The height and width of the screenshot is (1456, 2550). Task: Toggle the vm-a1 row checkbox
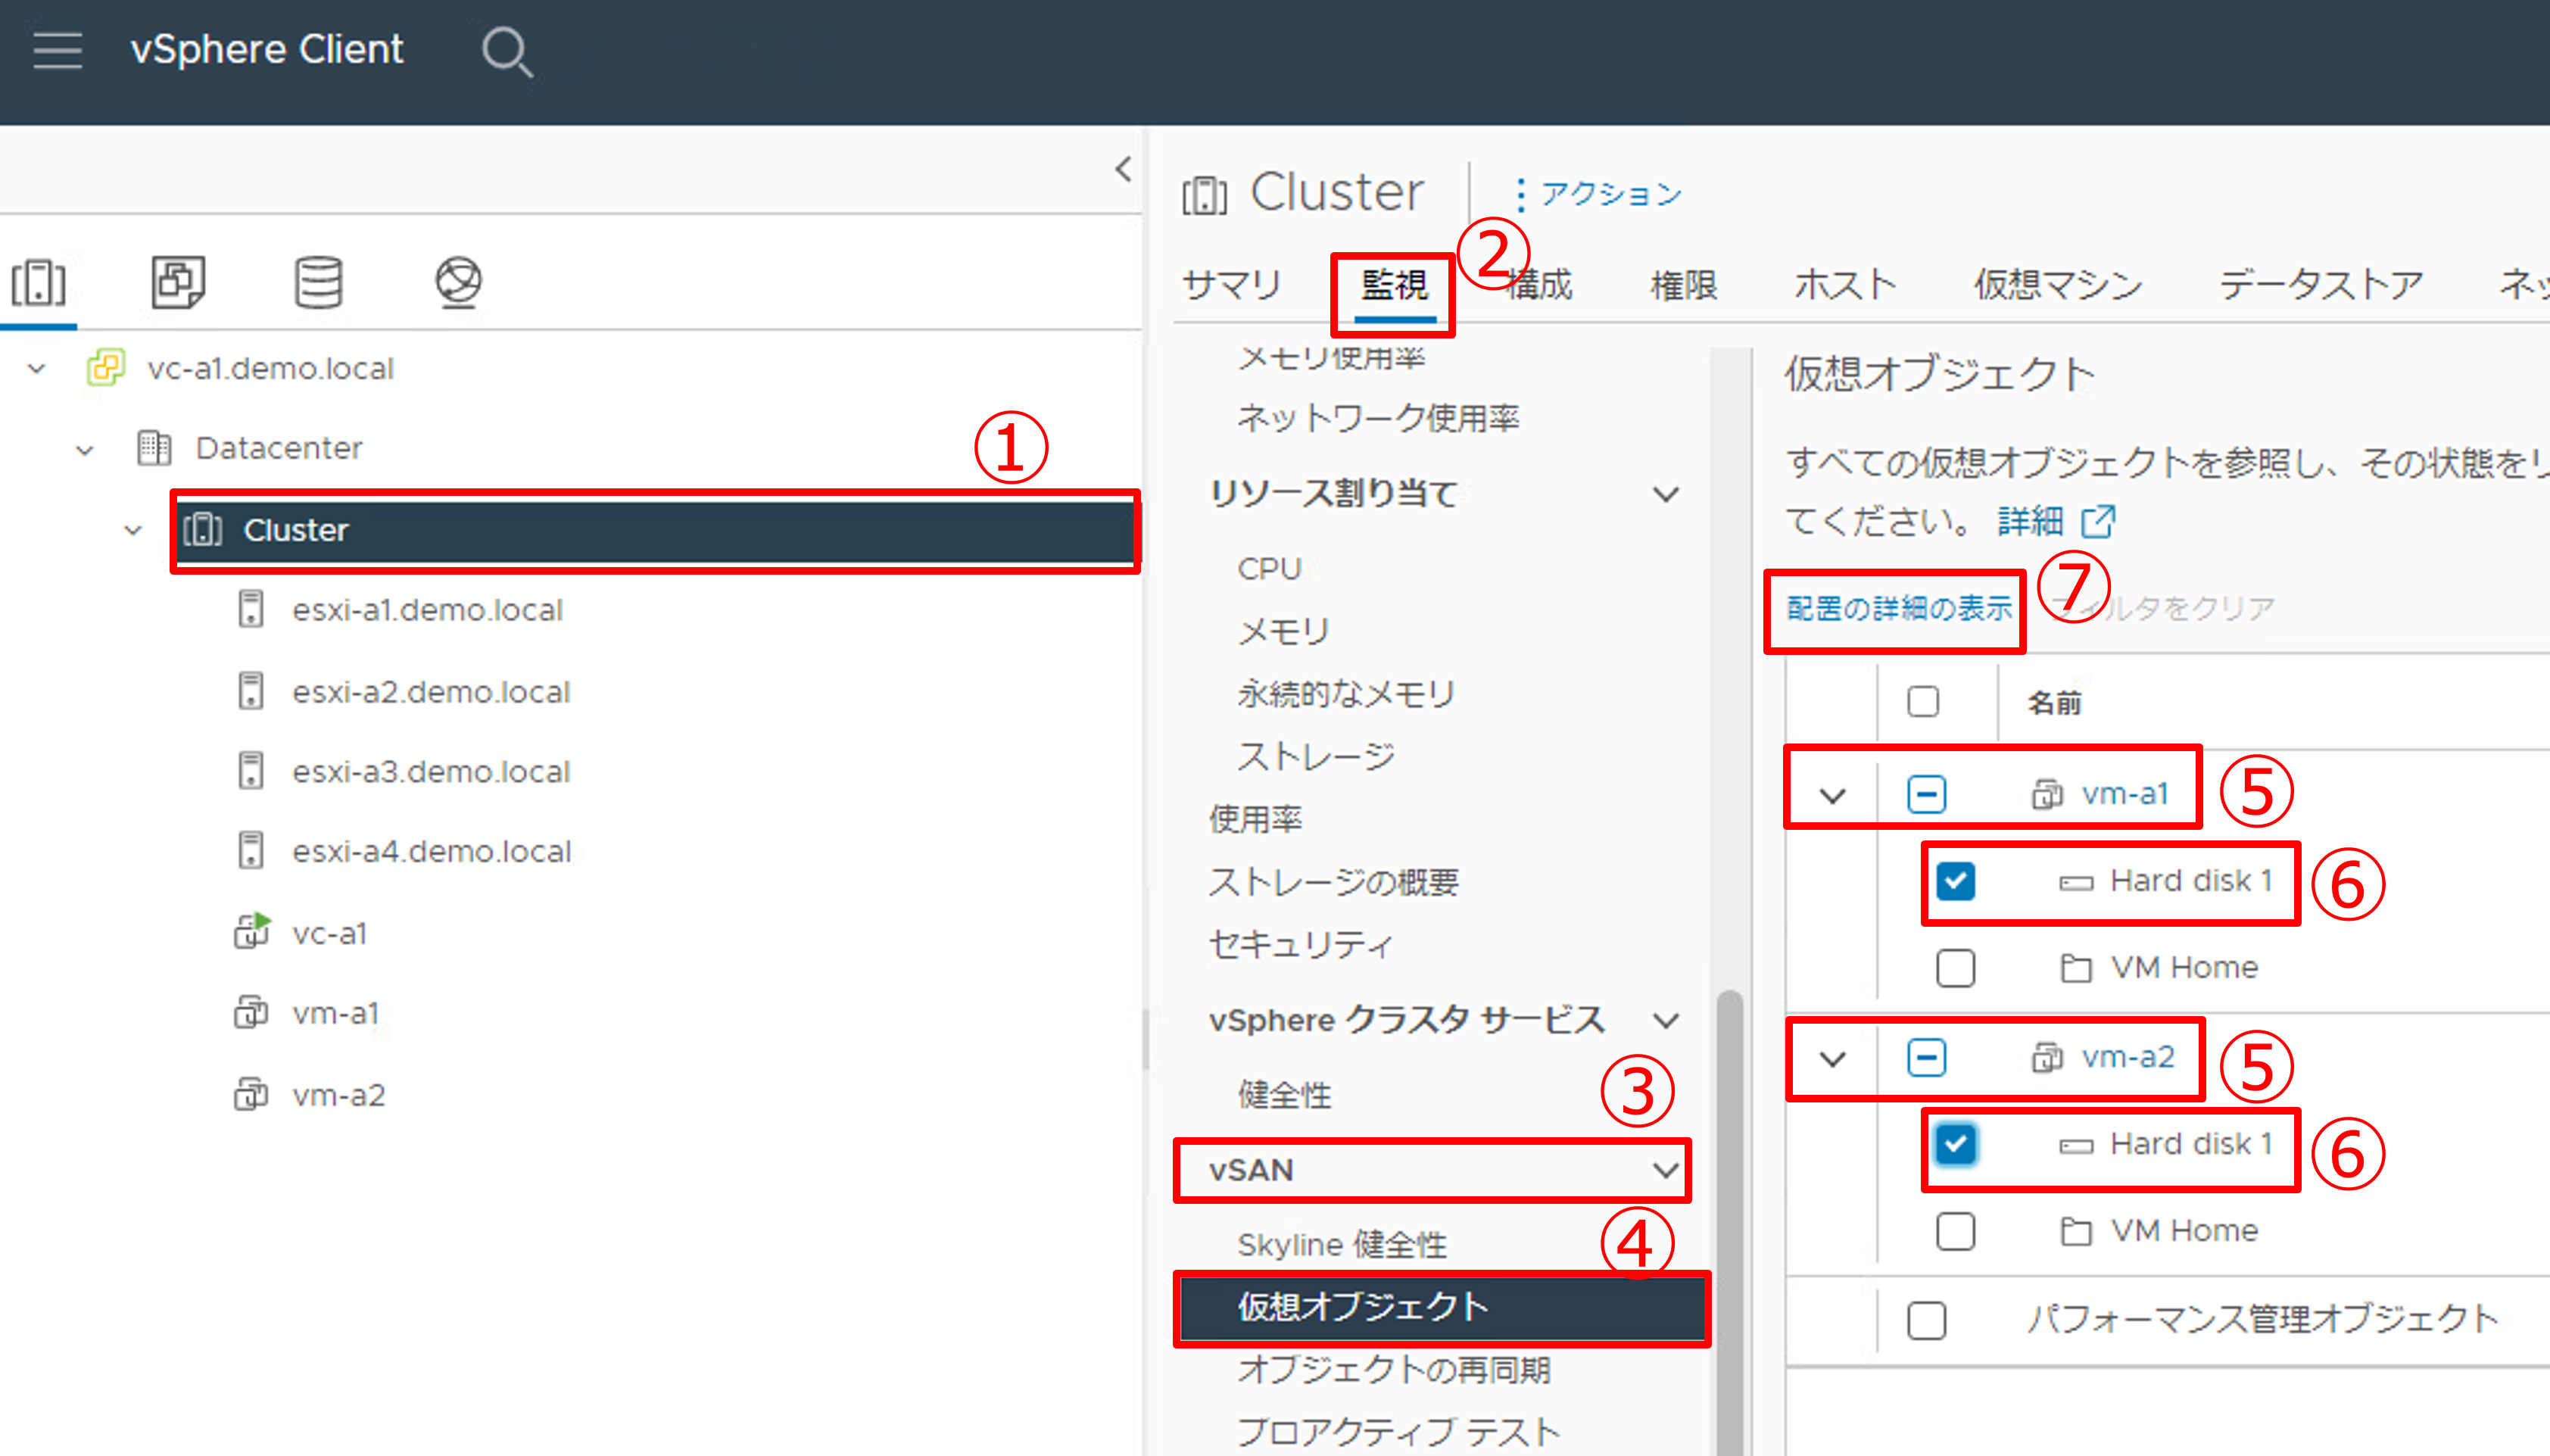coord(1926,794)
